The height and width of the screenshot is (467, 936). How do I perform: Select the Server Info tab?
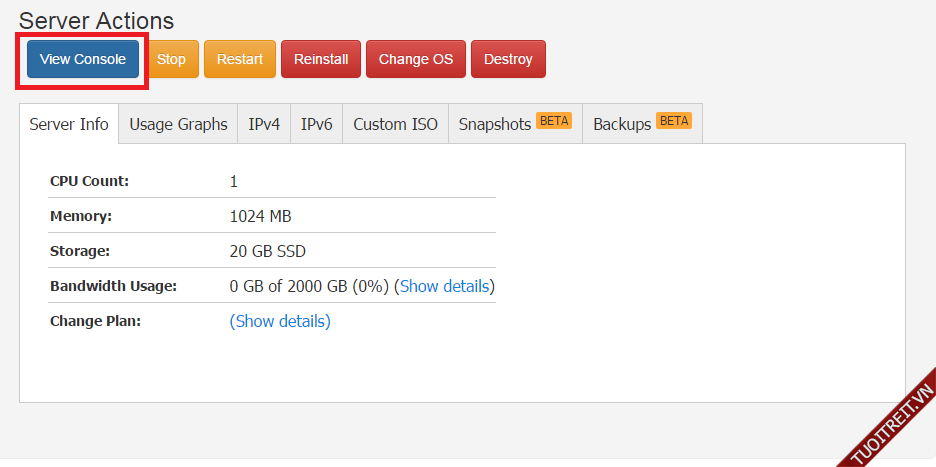coord(69,124)
